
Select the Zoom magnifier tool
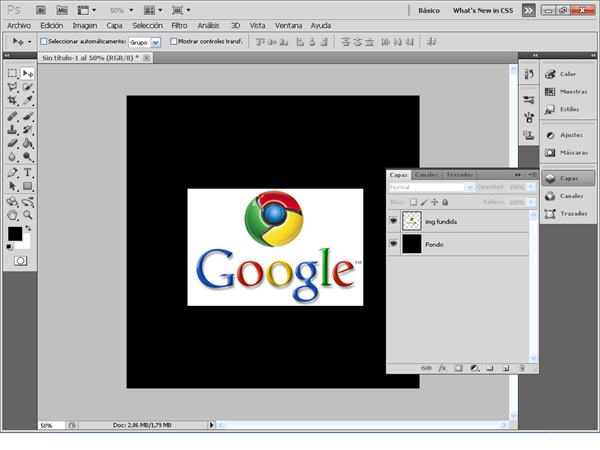pos(28,213)
